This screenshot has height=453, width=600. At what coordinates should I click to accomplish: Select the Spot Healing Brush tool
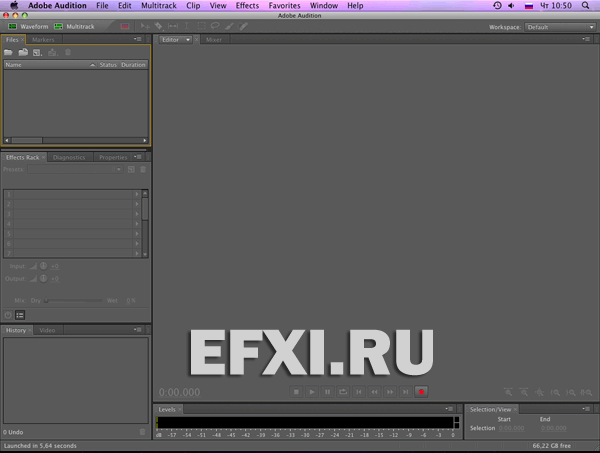tap(243, 26)
